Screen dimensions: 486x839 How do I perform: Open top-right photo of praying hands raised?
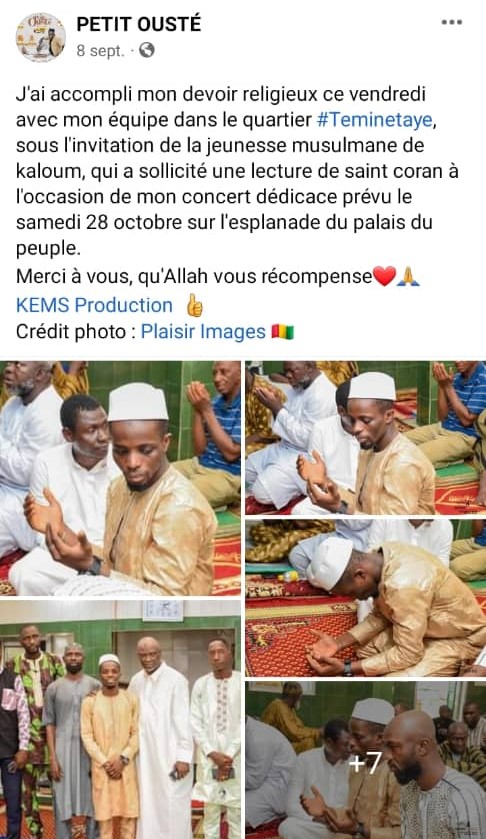click(x=366, y=438)
